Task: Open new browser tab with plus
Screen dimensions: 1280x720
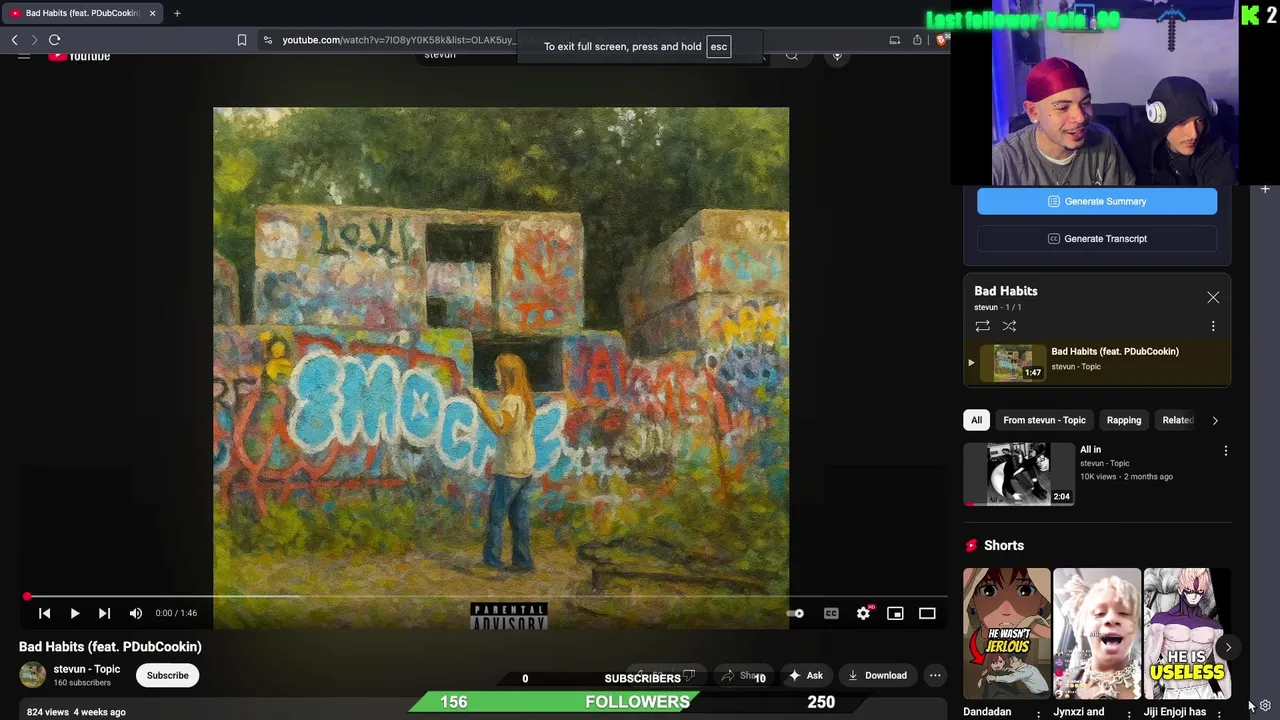Action: click(177, 13)
